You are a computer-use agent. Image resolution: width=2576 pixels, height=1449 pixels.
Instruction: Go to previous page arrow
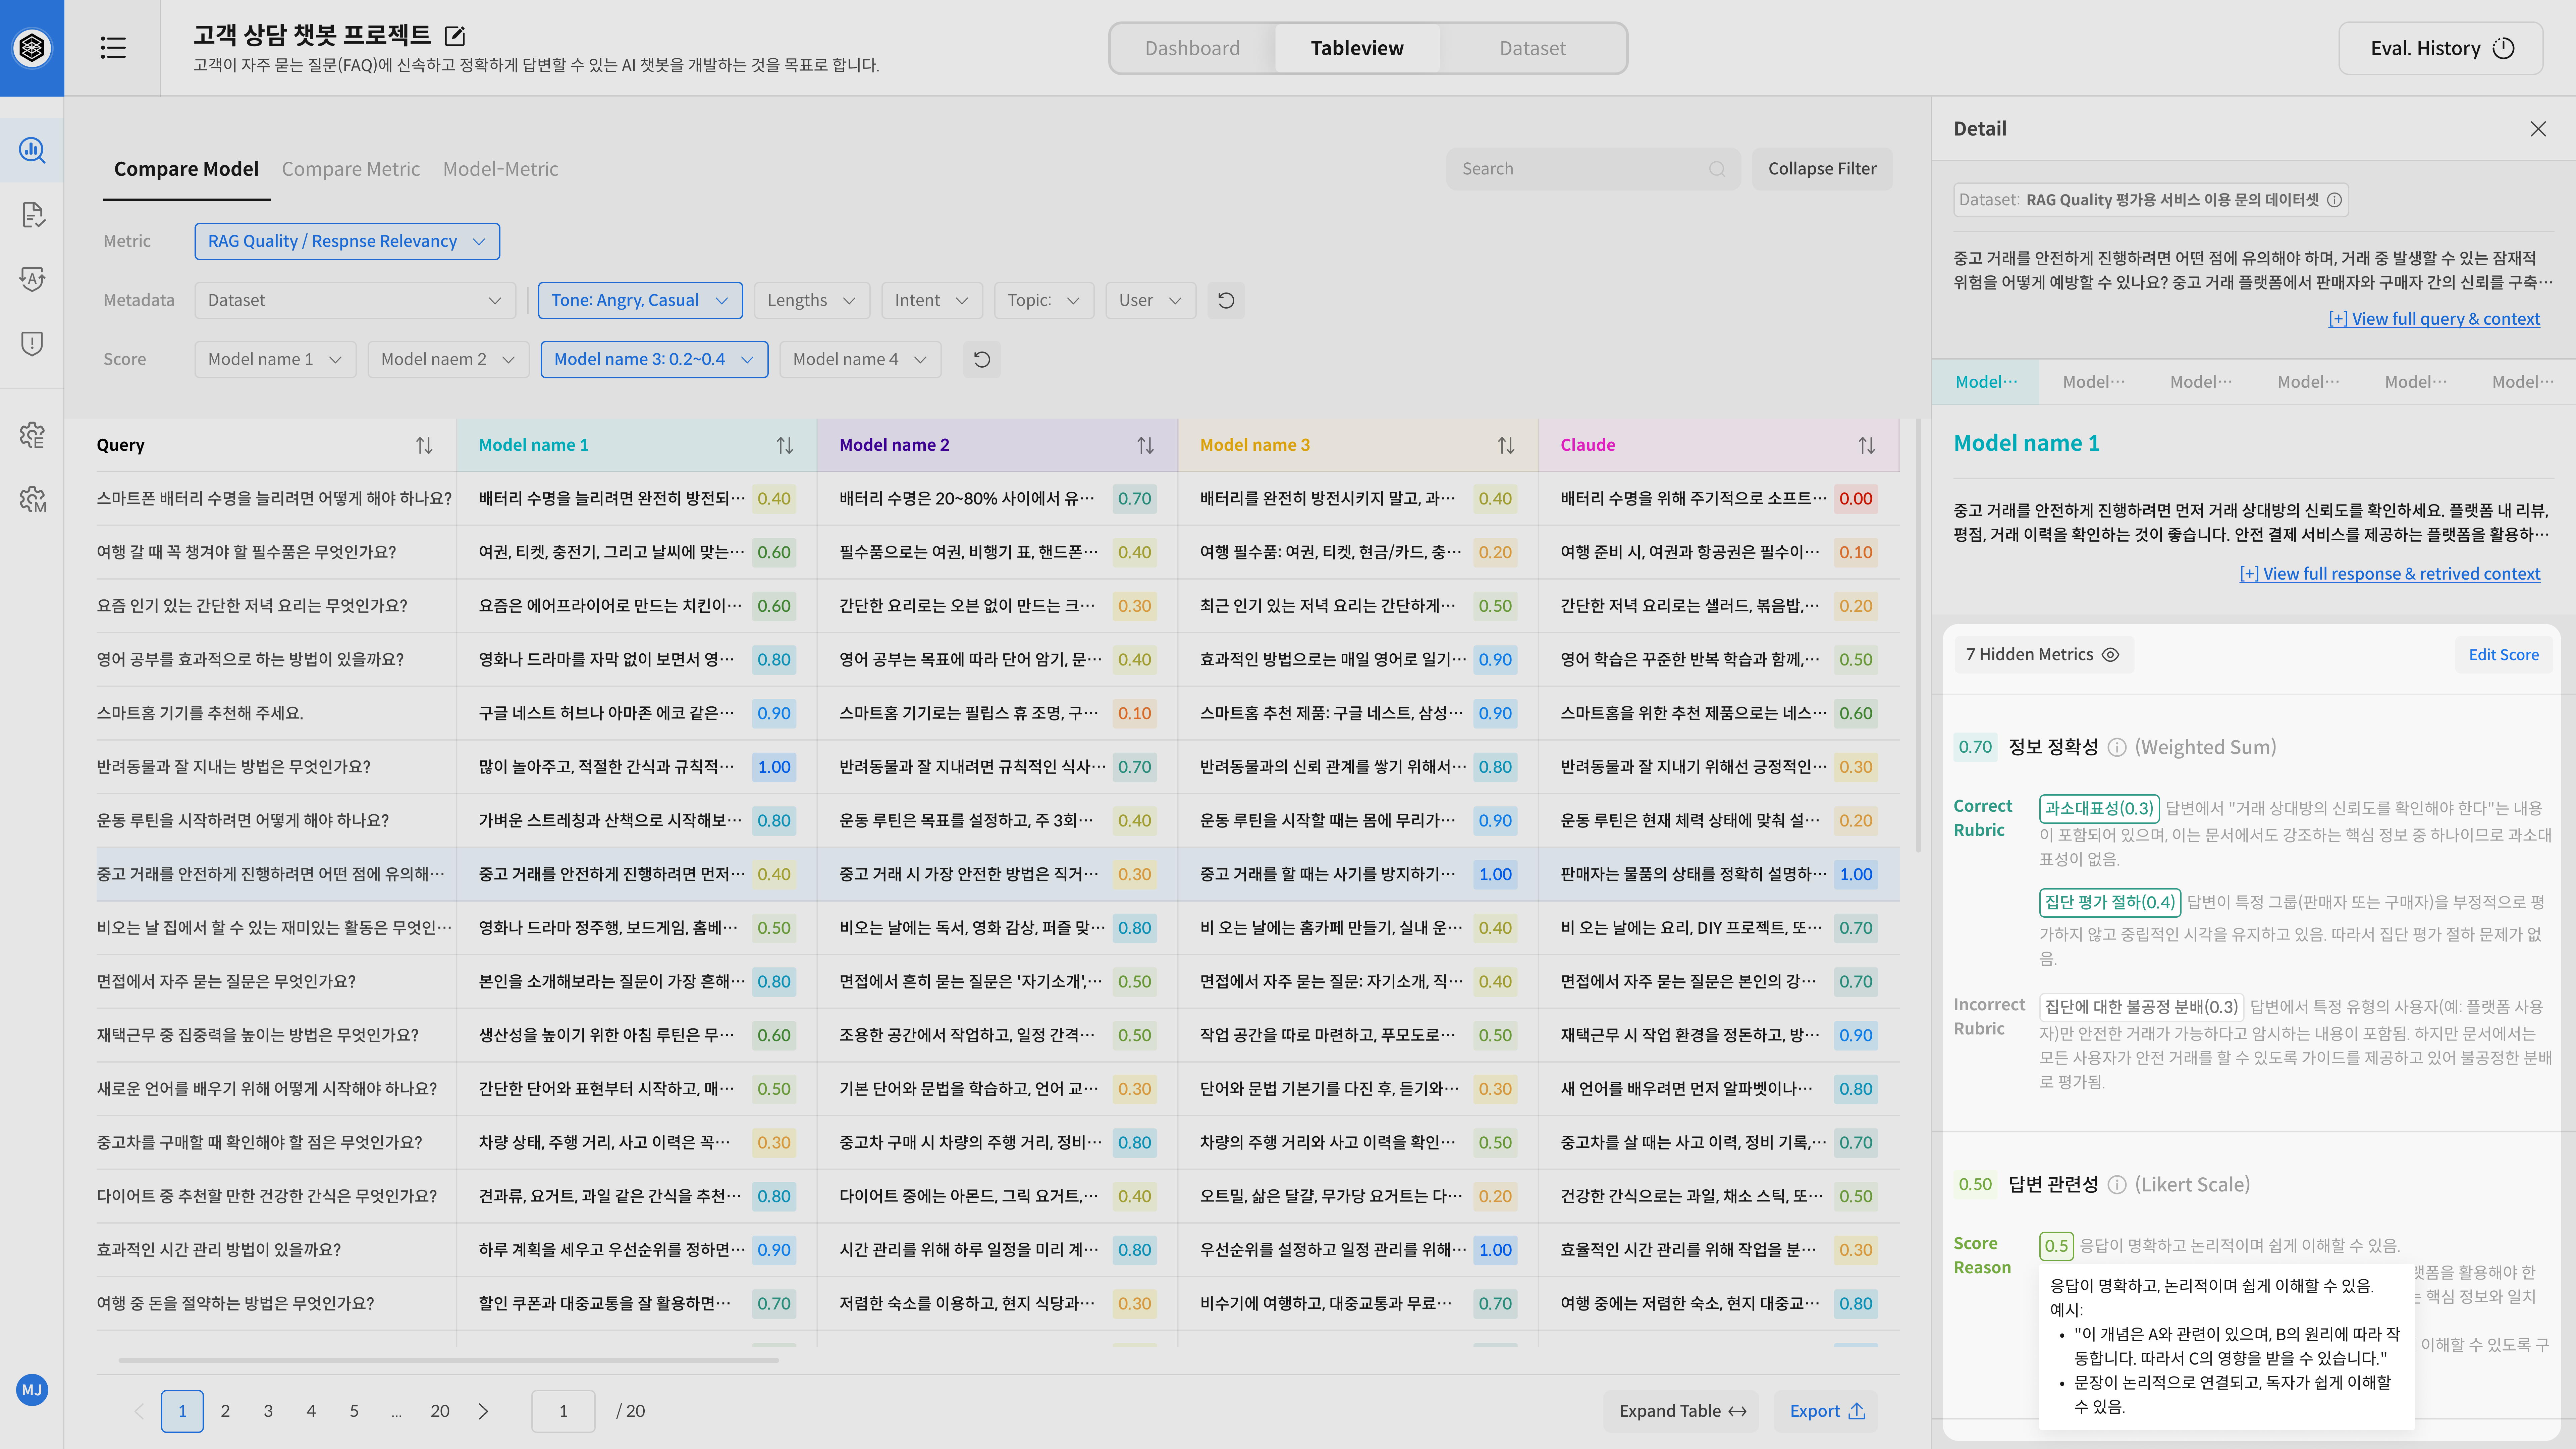pyautogui.click(x=139, y=1411)
